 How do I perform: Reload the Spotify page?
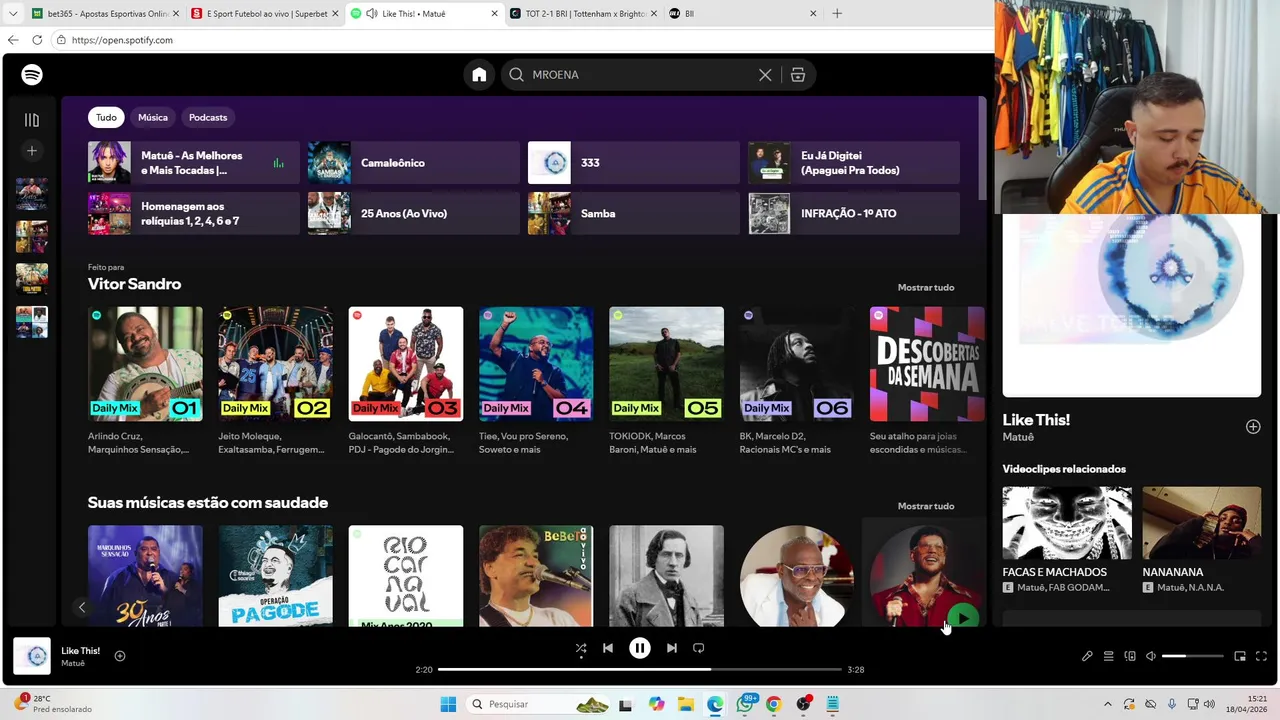[37, 40]
